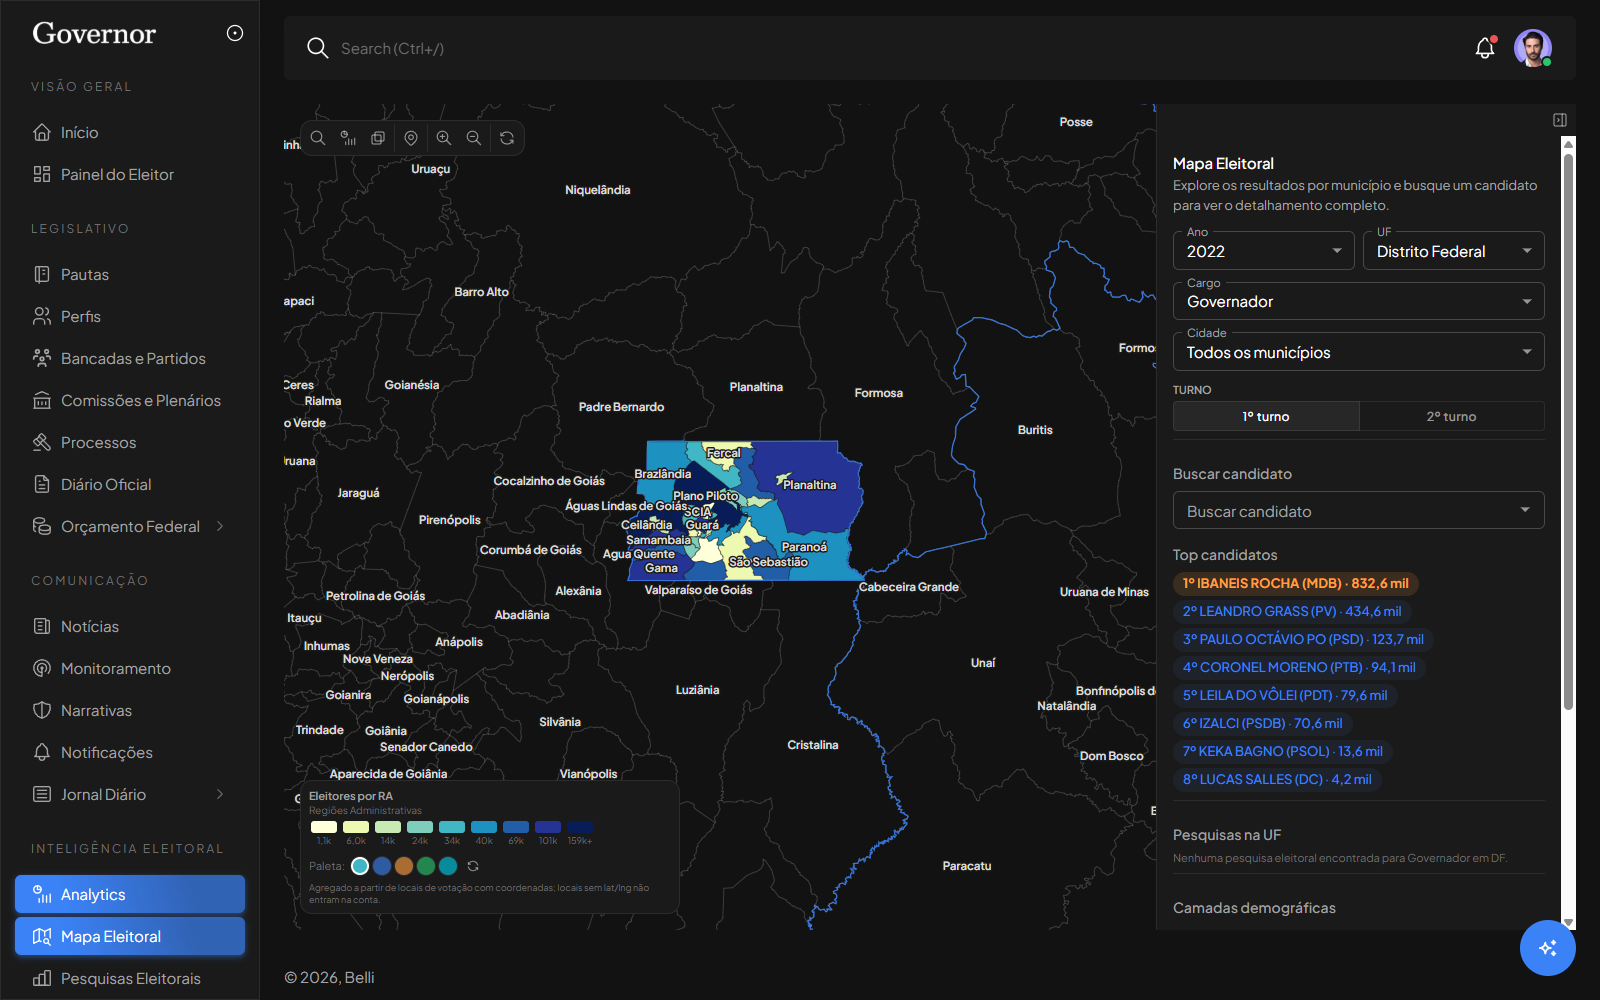Open the user avatar menu

tap(1532, 48)
